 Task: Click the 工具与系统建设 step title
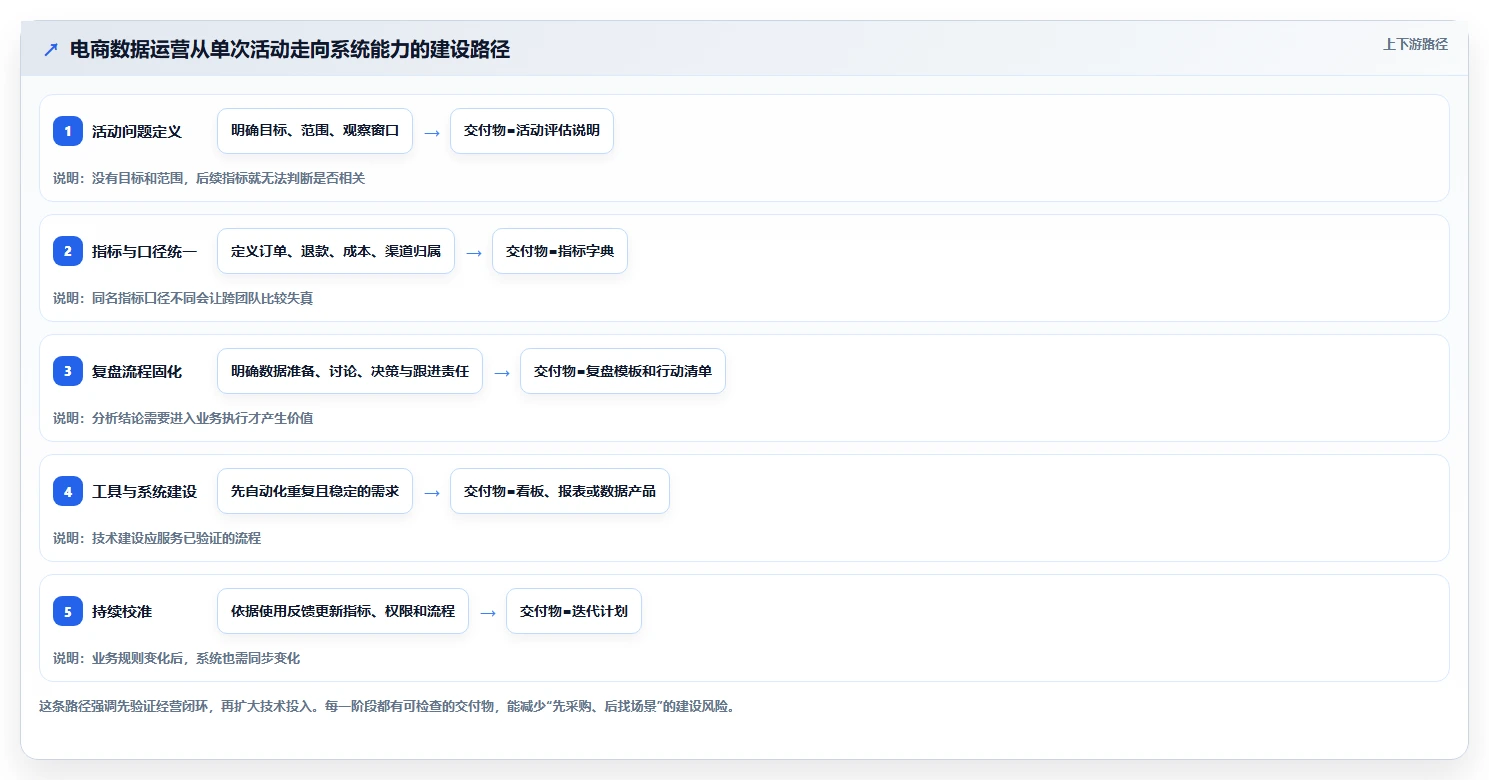coord(144,491)
